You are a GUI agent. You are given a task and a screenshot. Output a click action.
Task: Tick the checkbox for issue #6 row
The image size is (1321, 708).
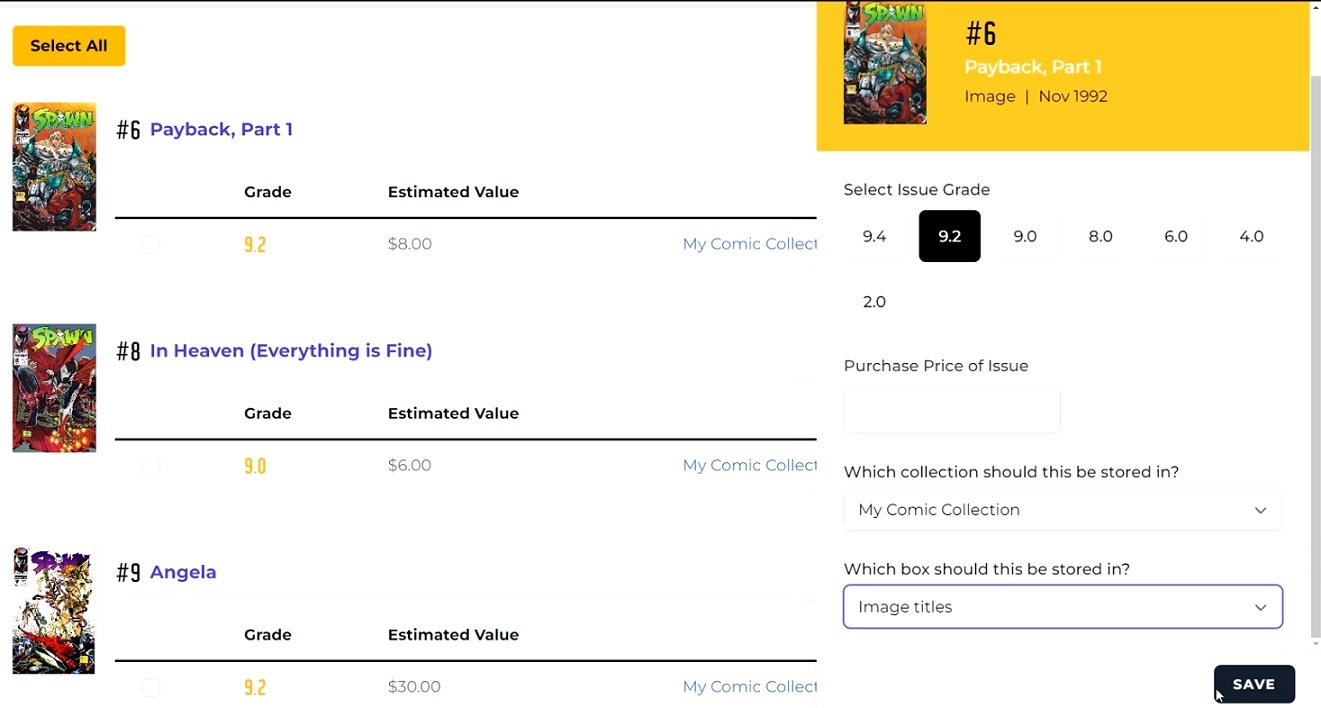click(151, 245)
